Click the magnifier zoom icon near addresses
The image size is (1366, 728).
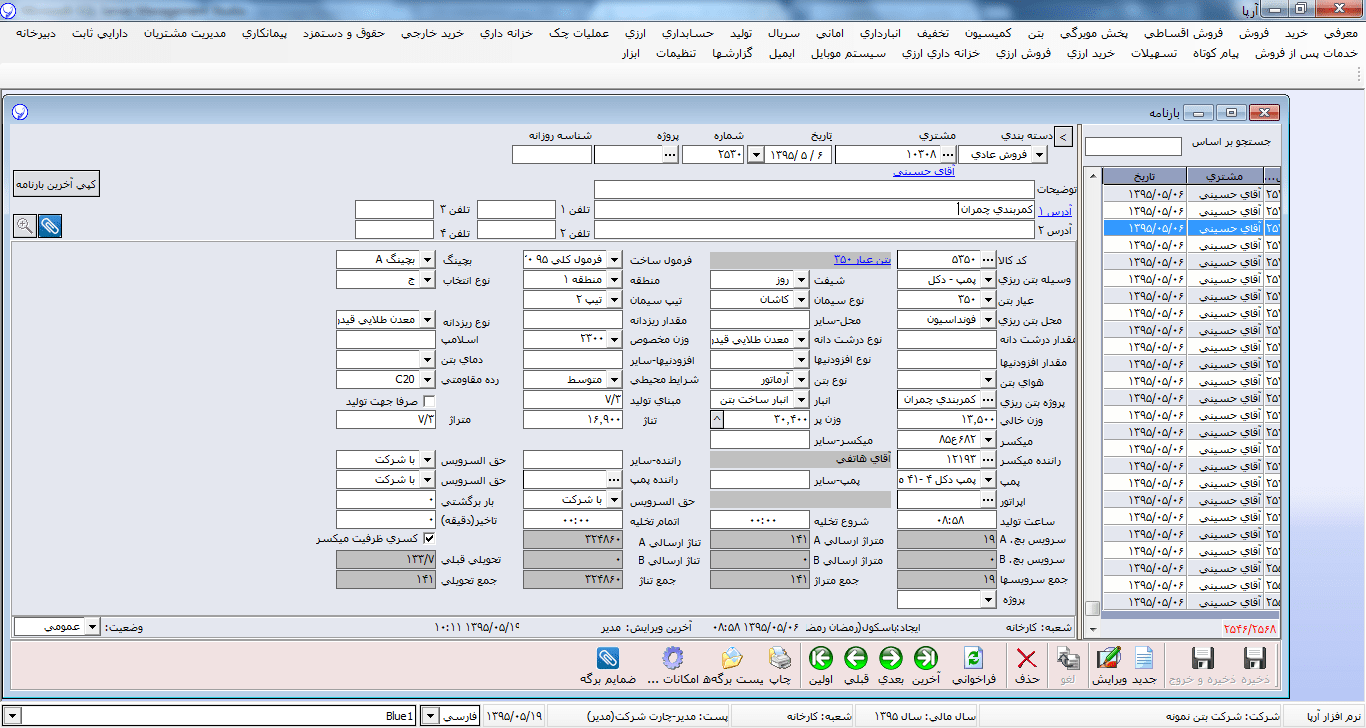[x=25, y=226]
